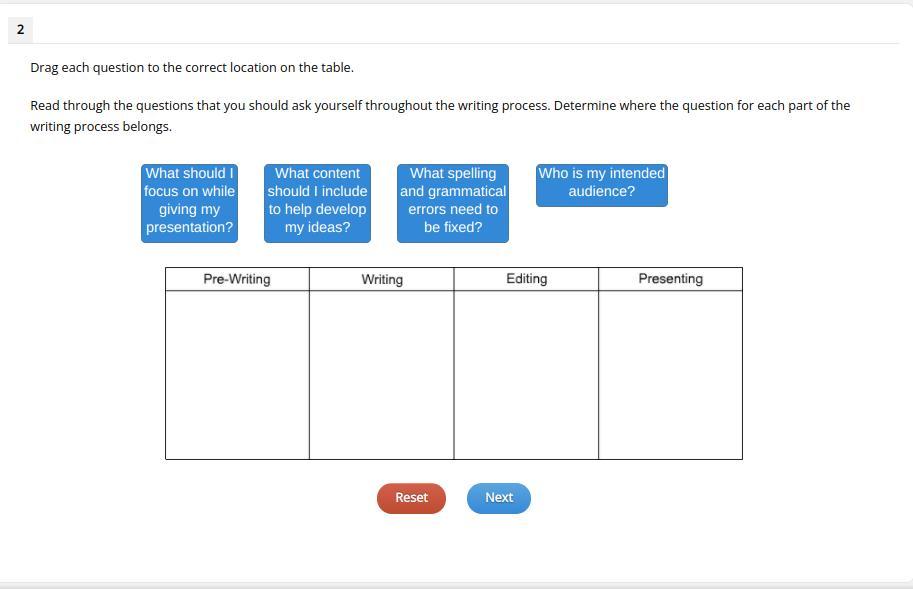The height and width of the screenshot is (589, 913).
Task: Select the empty cell below Editing
Action: click(526, 375)
